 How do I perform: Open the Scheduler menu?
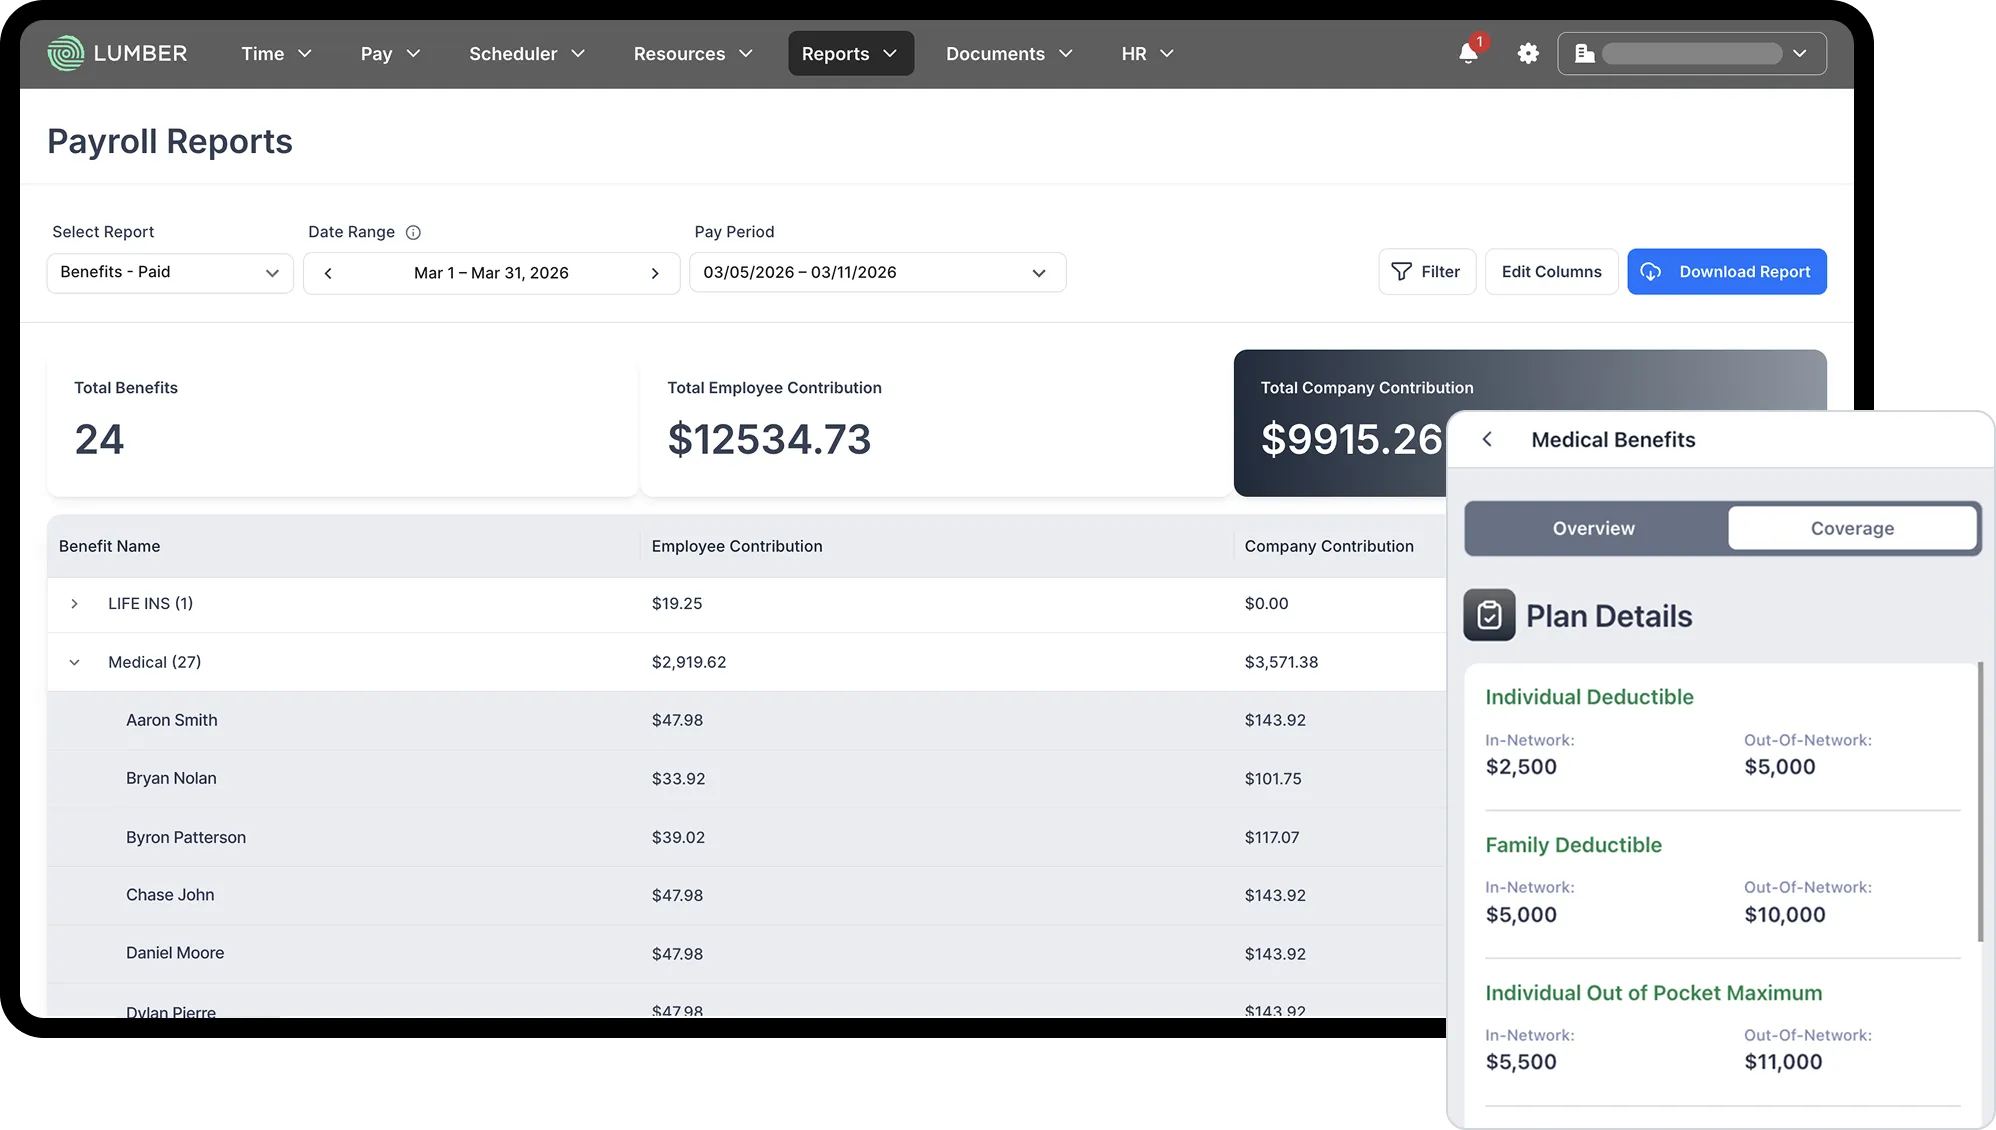527,54
